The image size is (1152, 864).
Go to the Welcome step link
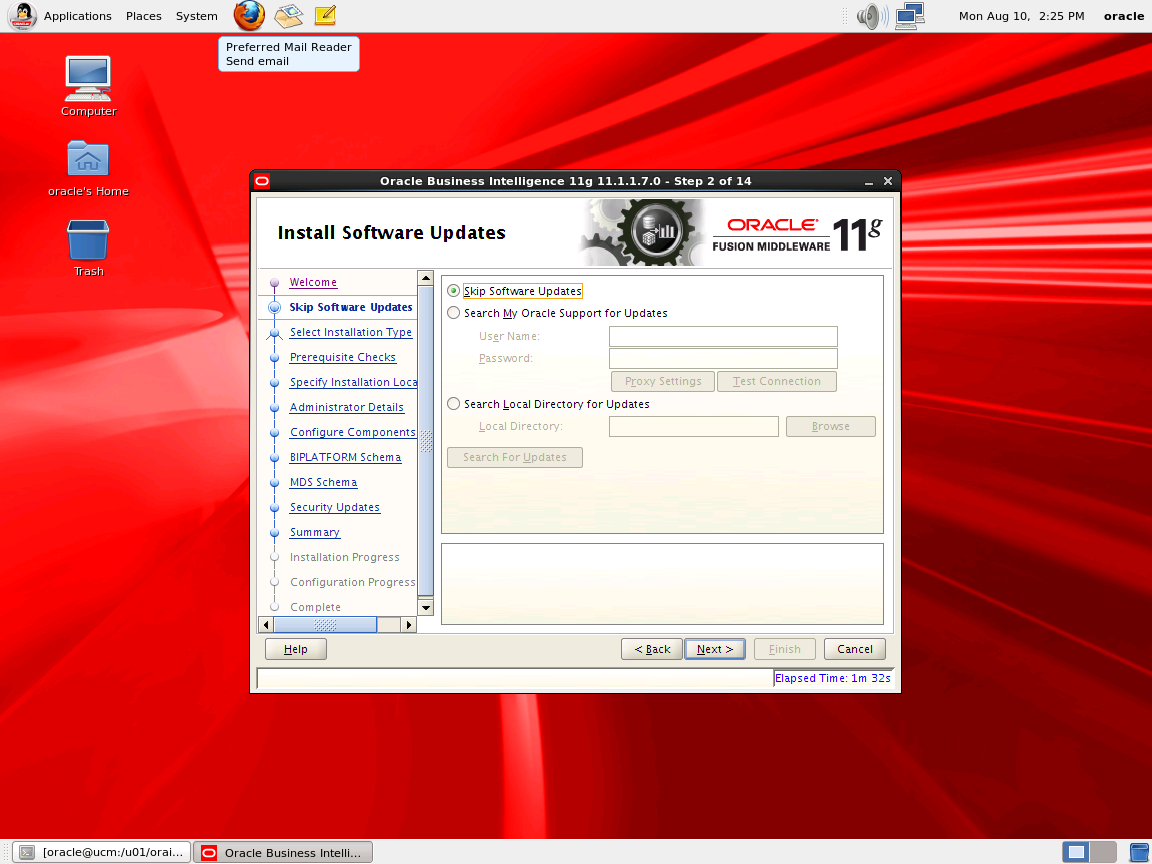click(313, 282)
